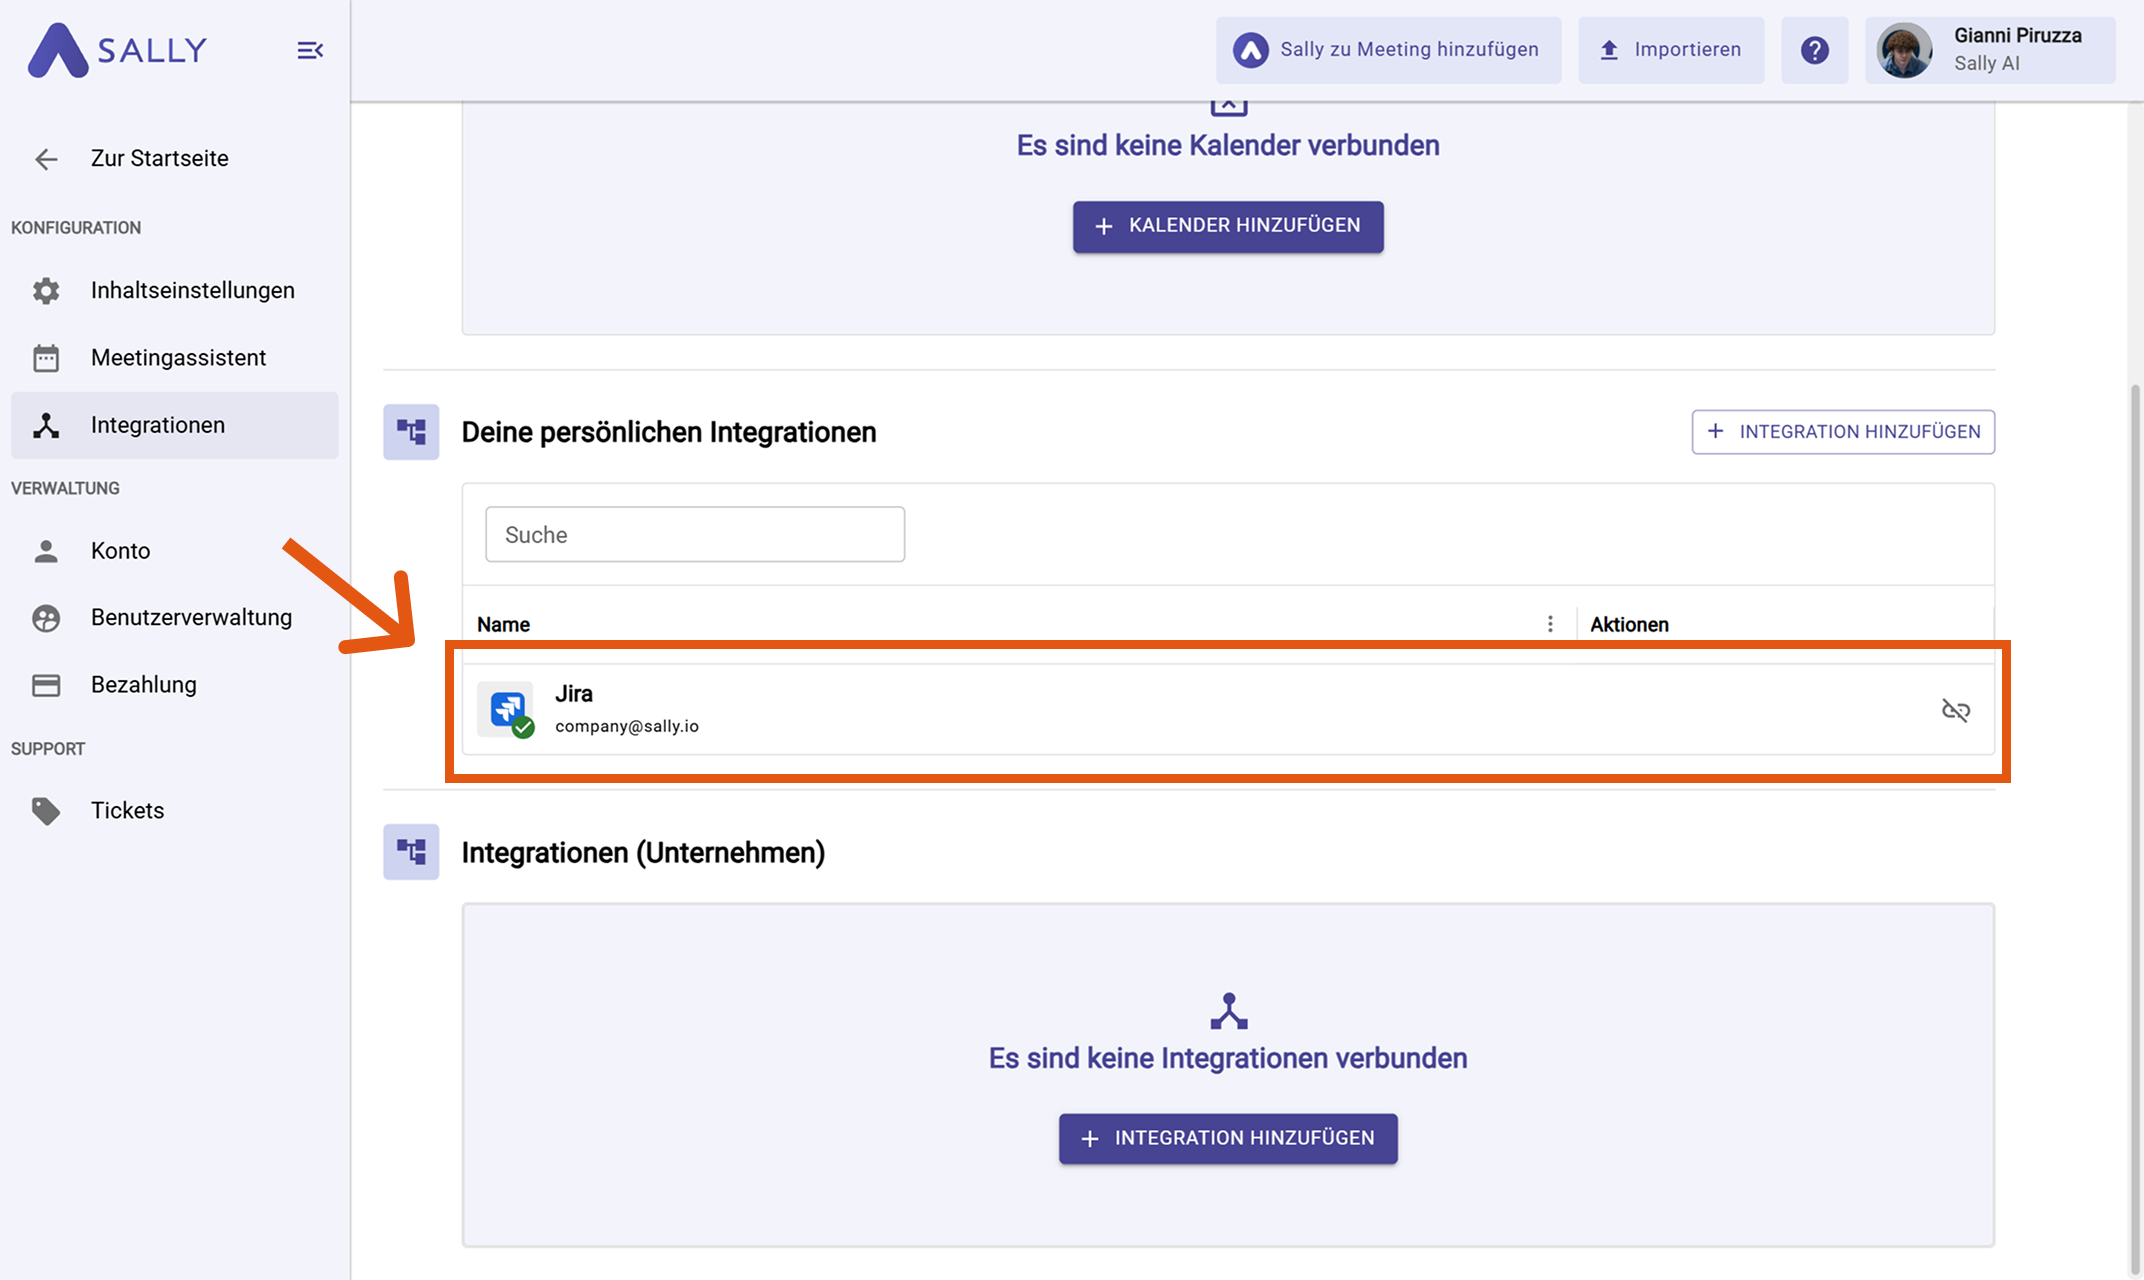Click the Sally logo
Screen dimensions: 2144x1280
click(118, 50)
